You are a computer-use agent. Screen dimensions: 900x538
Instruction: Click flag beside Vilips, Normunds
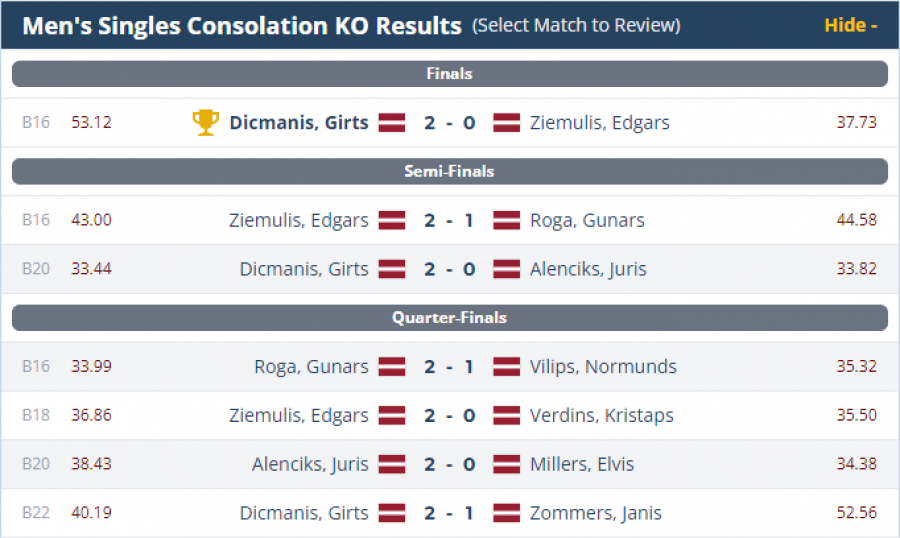[507, 367]
